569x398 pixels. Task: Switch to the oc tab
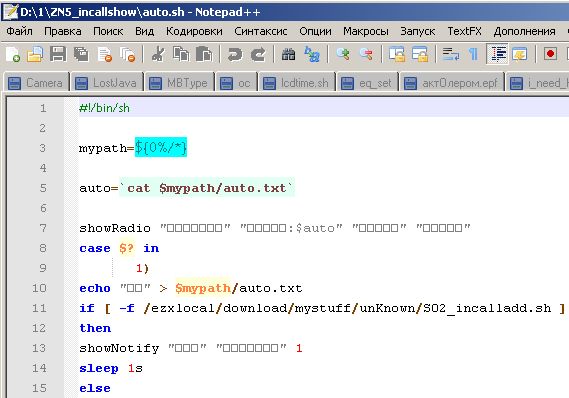(236, 83)
